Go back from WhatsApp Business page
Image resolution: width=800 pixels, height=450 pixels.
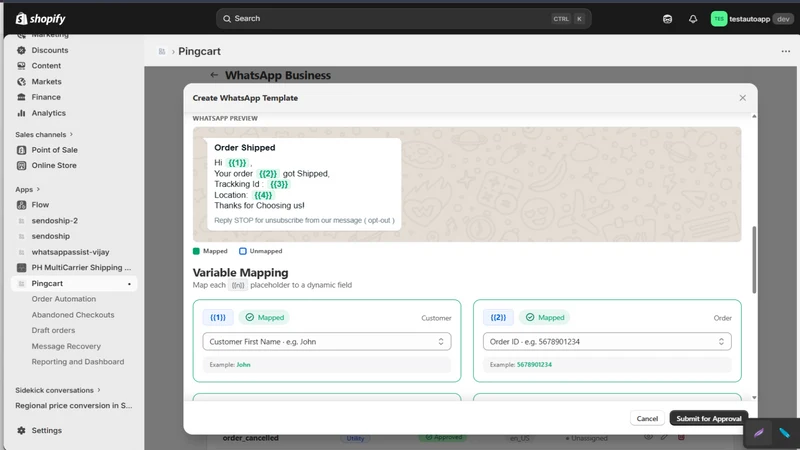click(214, 75)
